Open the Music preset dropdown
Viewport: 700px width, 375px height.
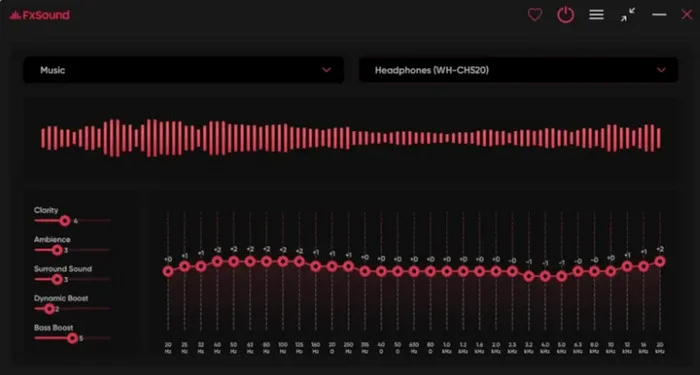pyautogui.click(x=183, y=70)
